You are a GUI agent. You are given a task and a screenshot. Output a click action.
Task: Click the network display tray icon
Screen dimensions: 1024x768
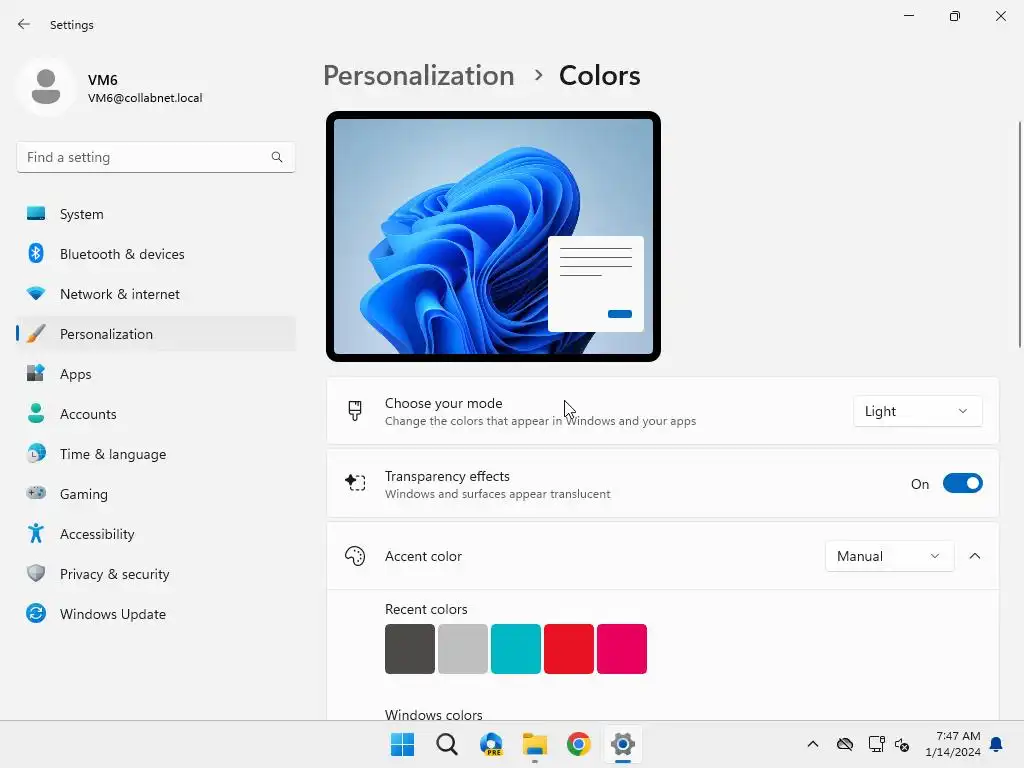pyautogui.click(x=876, y=744)
